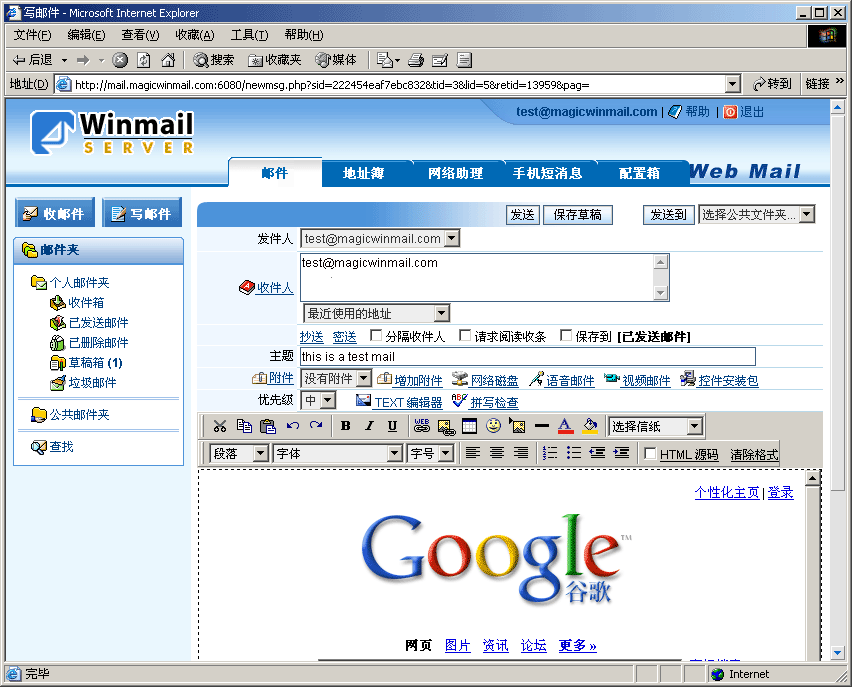Click the decrease indent icon

pyautogui.click(x=597, y=453)
